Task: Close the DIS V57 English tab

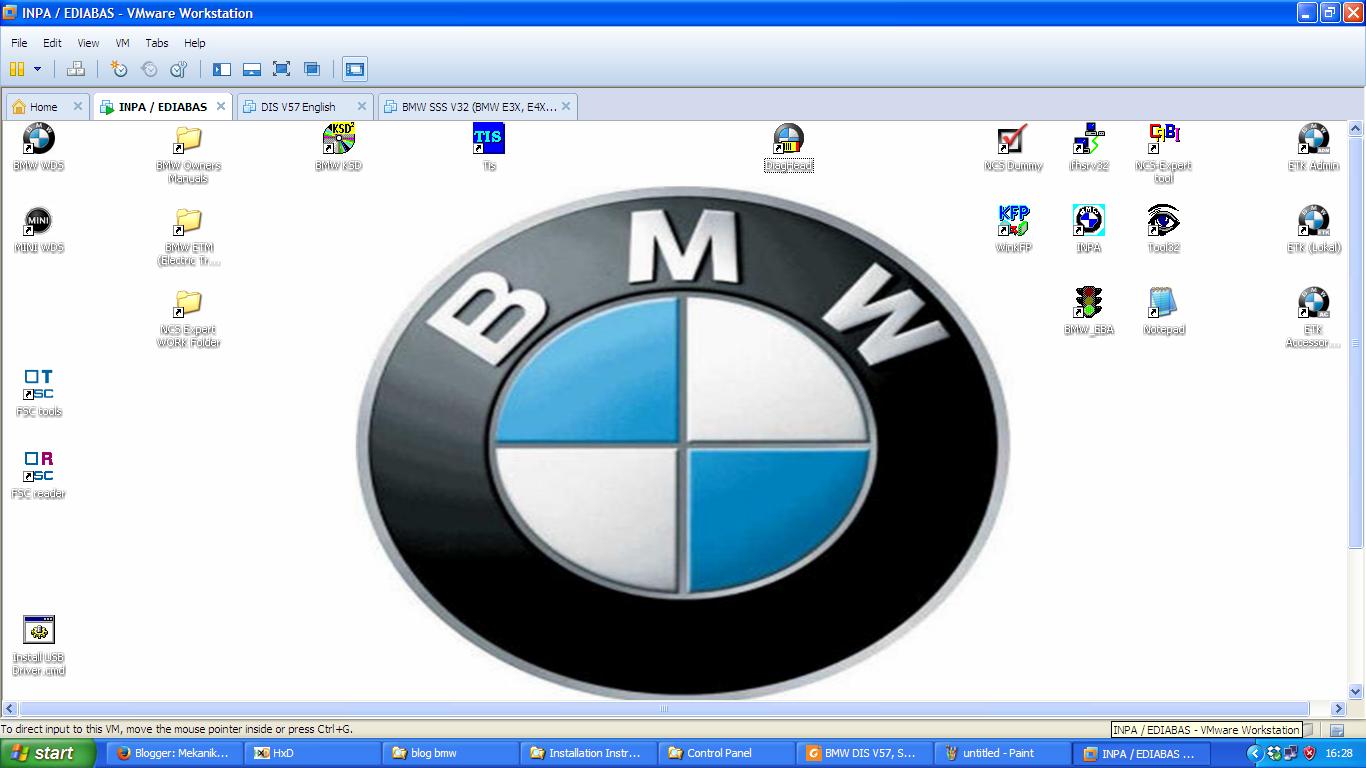Action: click(362, 107)
